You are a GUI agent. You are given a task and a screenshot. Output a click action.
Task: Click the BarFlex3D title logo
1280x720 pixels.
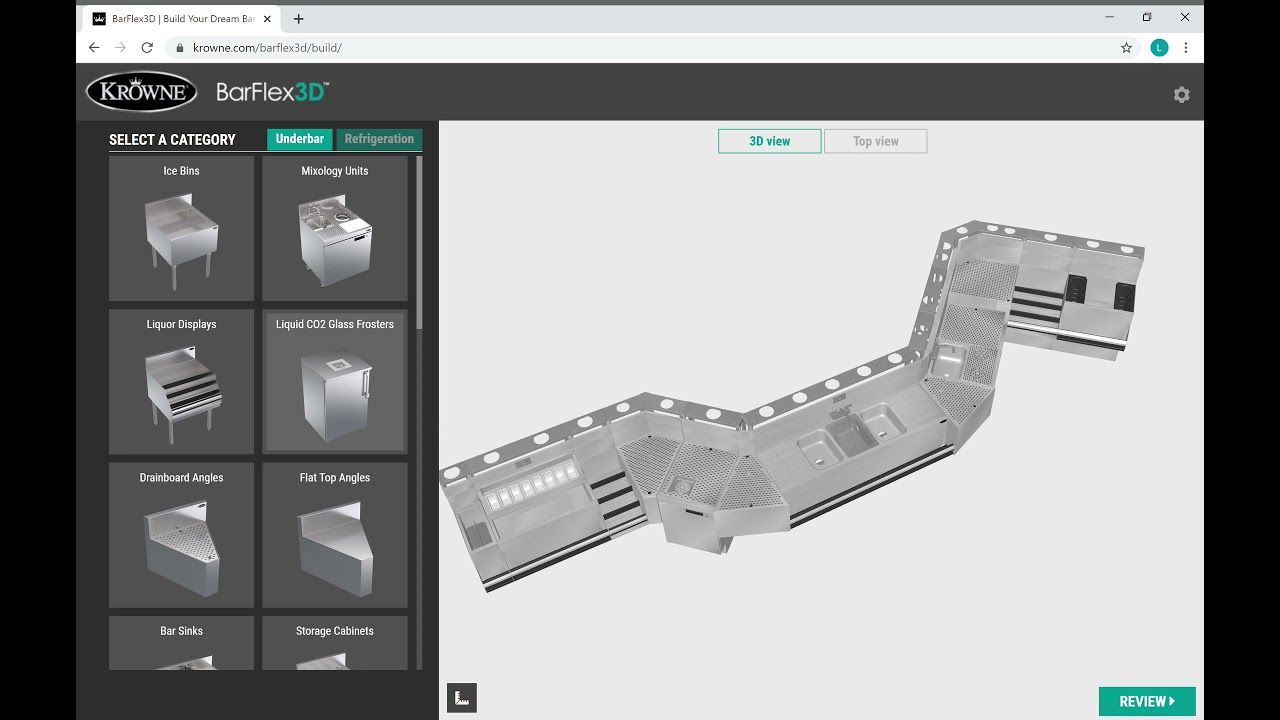click(272, 92)
